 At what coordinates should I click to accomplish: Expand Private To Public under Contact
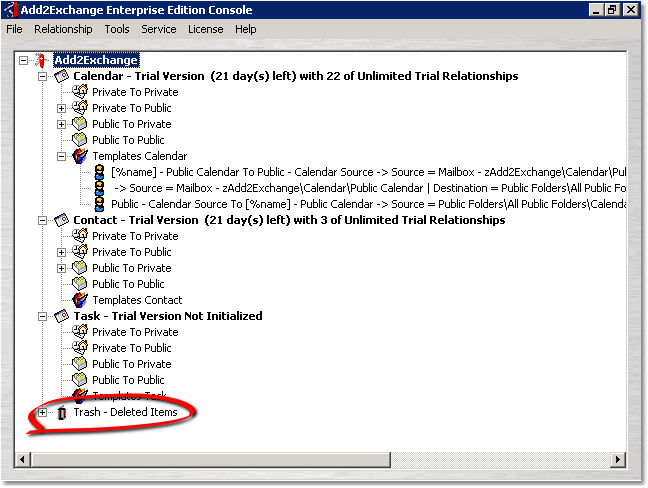pos(61,252)
